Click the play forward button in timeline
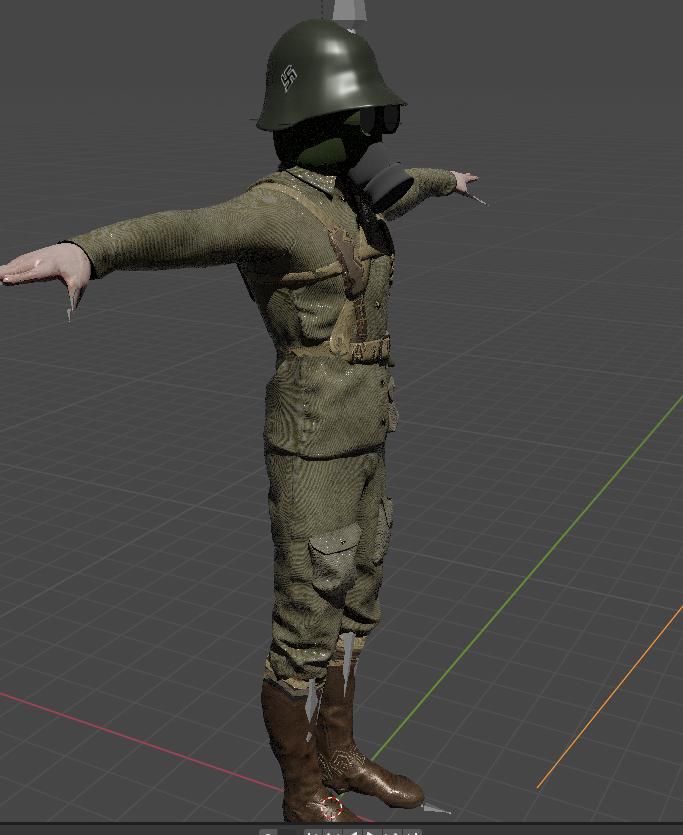 pos(371,832)
